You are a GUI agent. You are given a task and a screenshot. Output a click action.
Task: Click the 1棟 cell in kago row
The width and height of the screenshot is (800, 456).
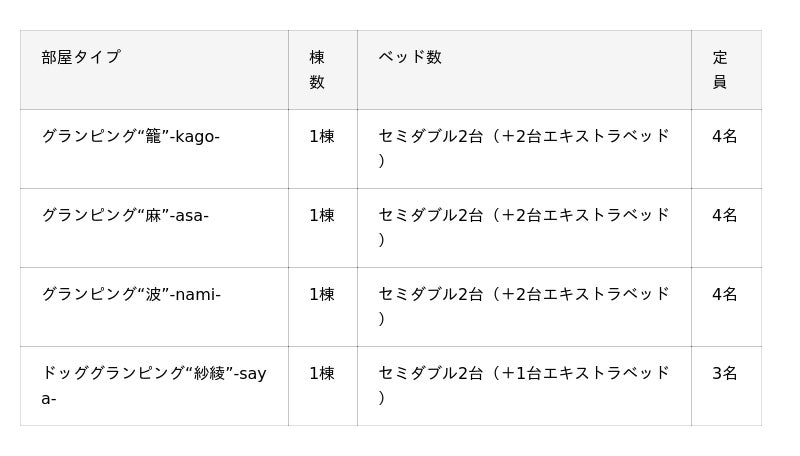[322, 136]
